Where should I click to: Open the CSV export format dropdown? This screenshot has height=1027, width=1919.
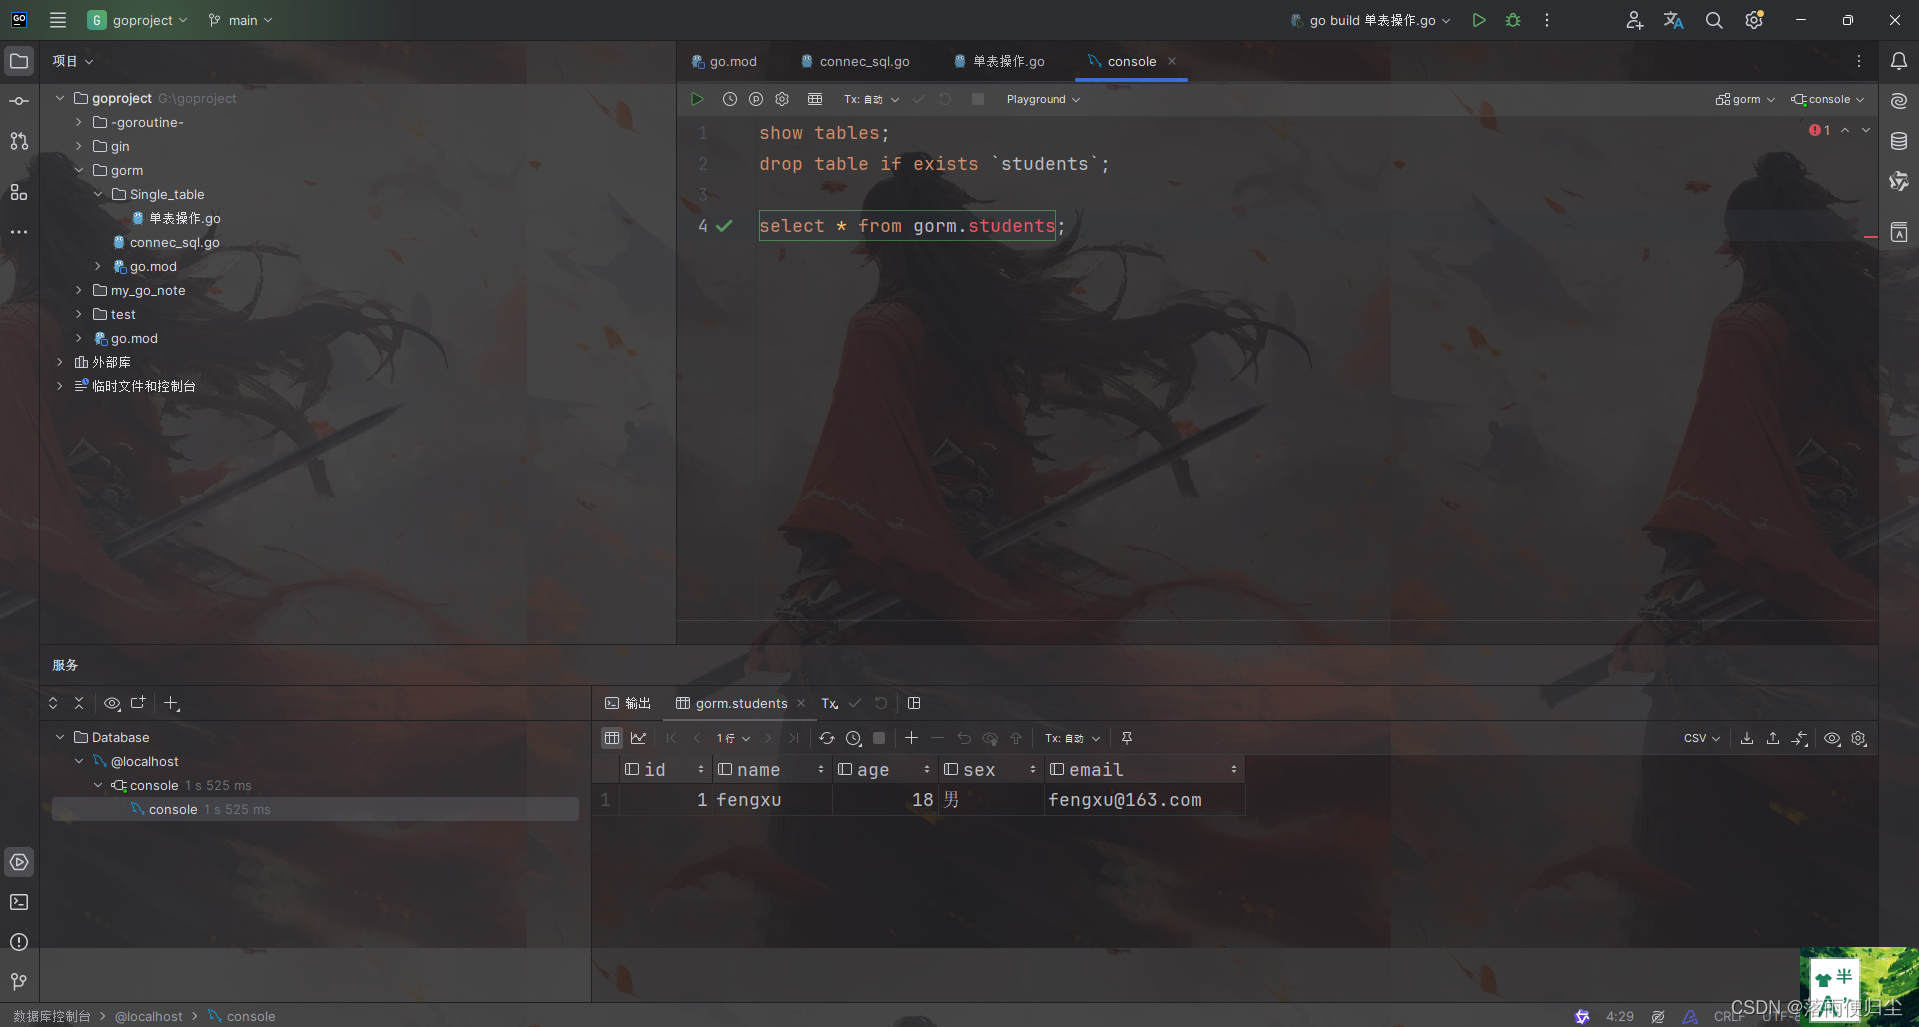pyautogui.click(x=1702, y=738)
